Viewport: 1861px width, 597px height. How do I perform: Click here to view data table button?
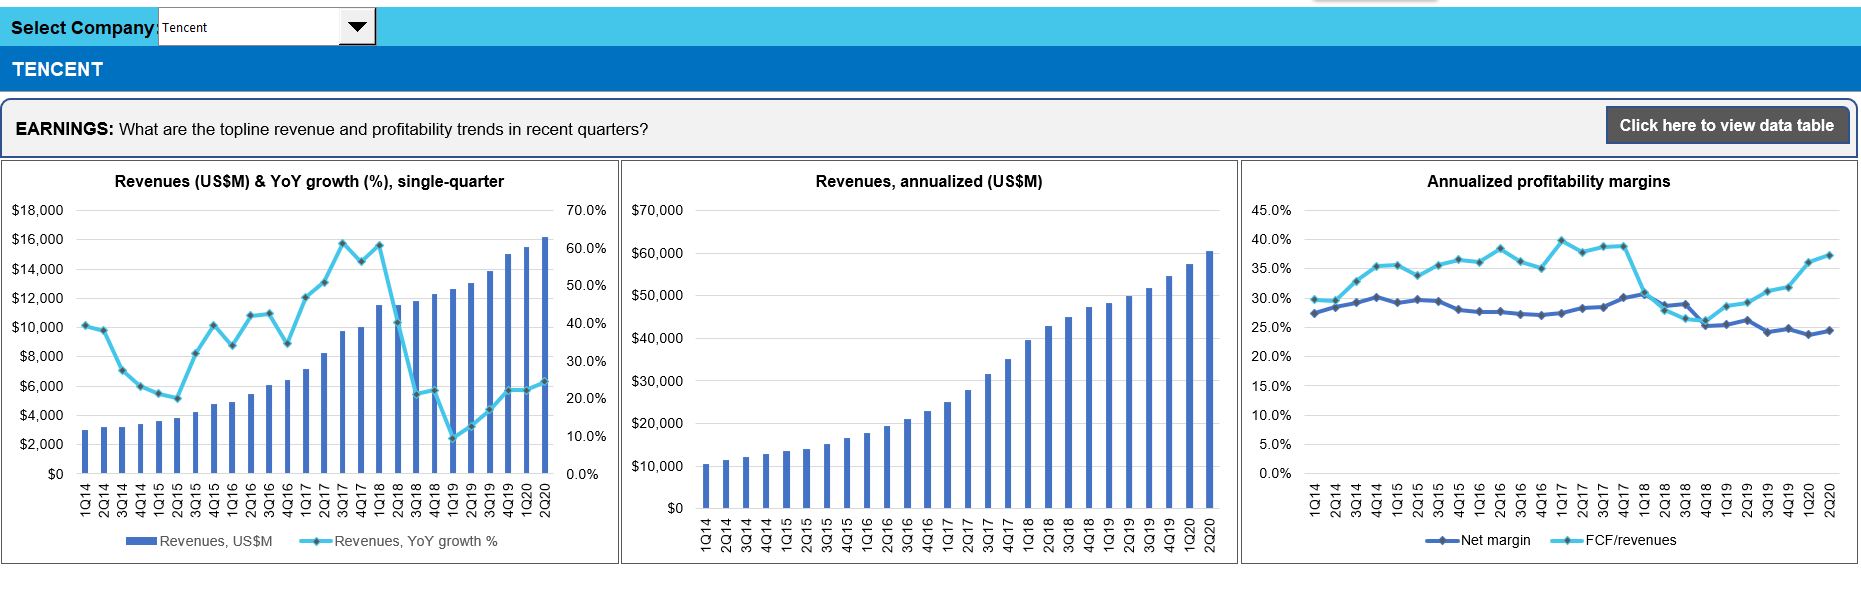(1726, 125)
